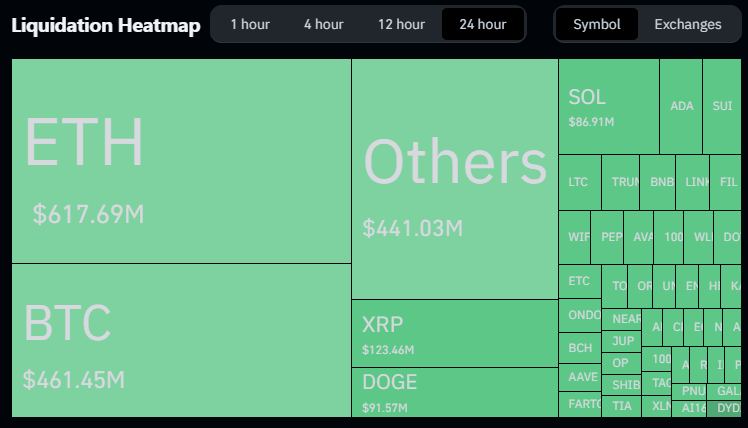Select the 1 hour timeframe tab

click(x=247, y=24)
